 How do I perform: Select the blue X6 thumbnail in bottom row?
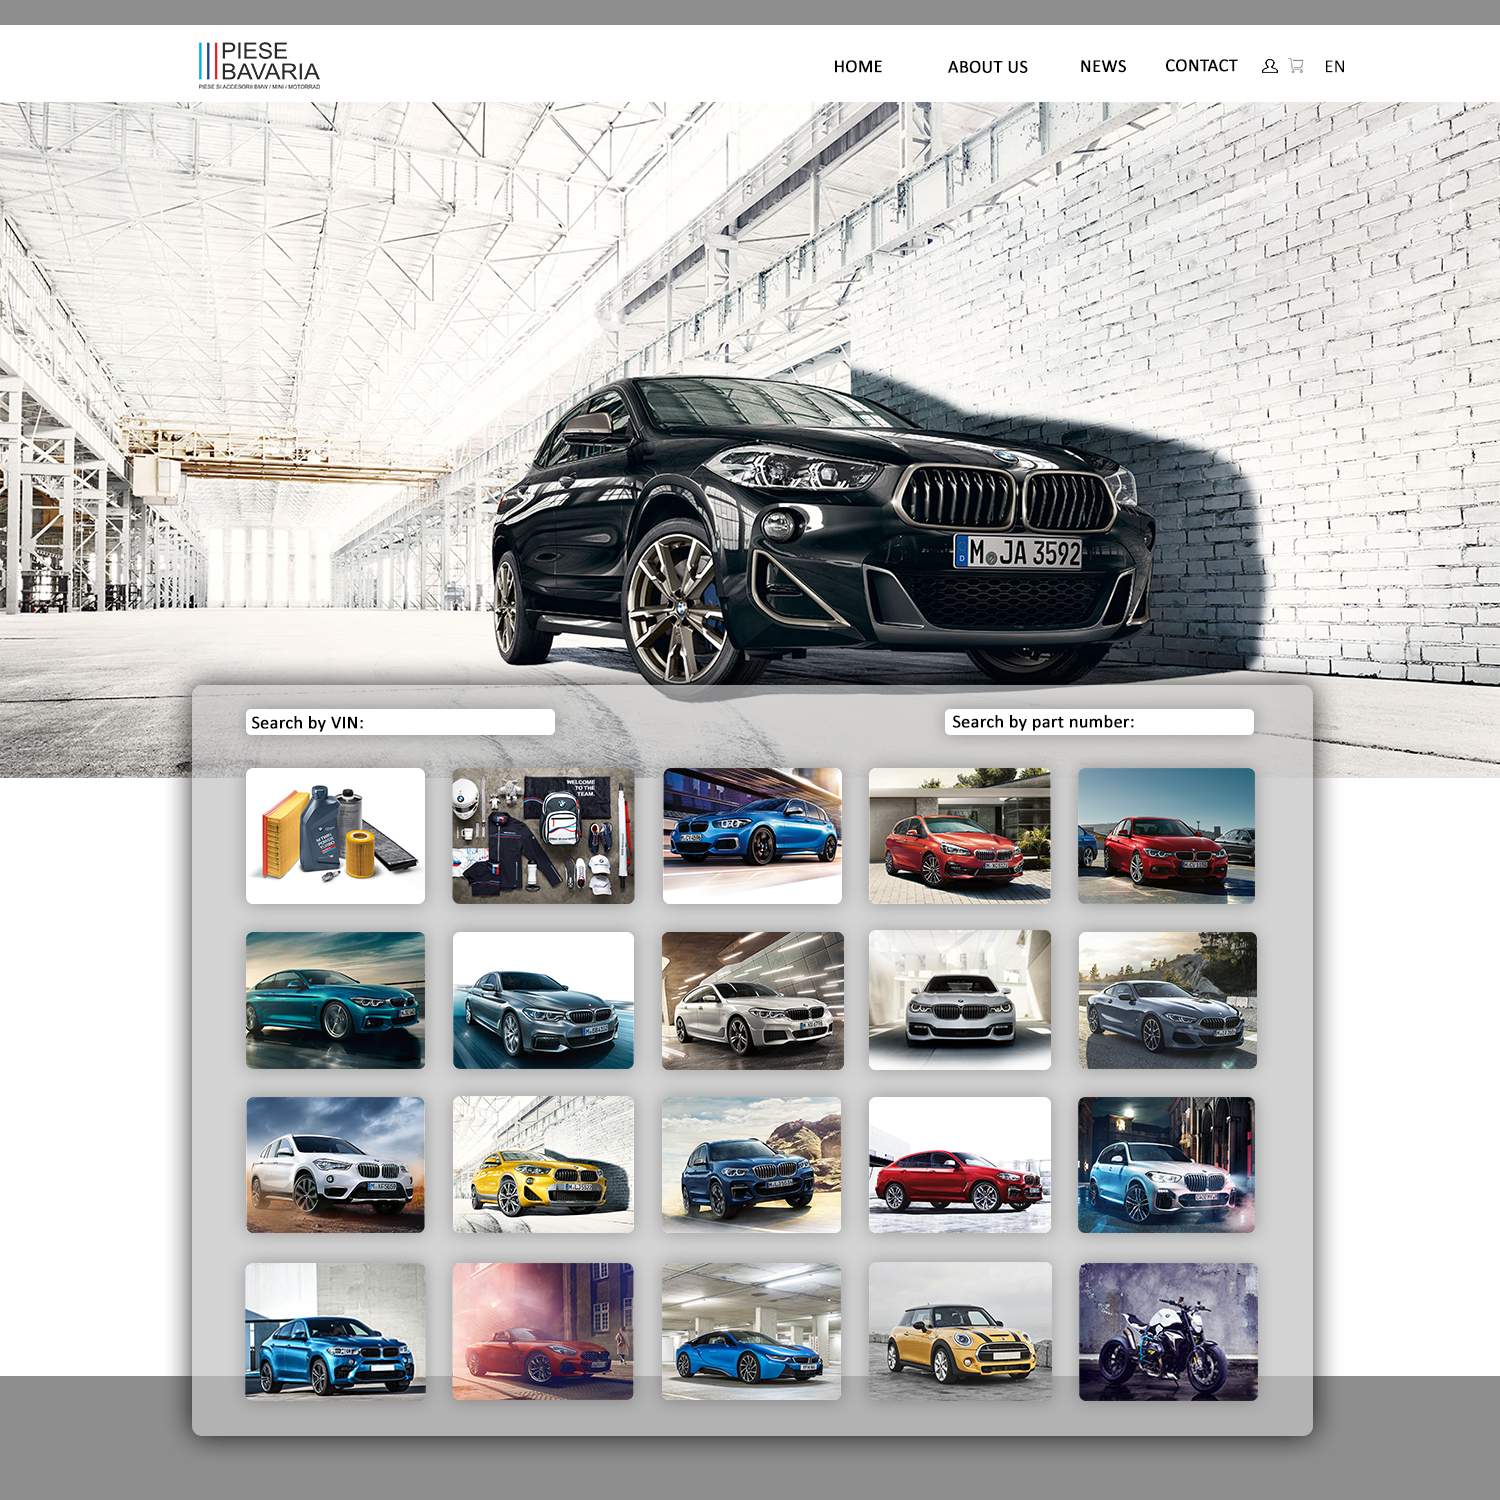(335, 1331)
